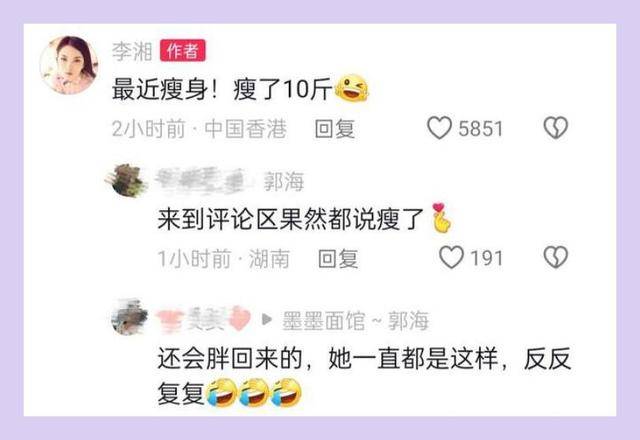The height and width of the screenshot is (440, 640).
Task: Like 李湘's comment with heart icon
Action: (439, 128)
